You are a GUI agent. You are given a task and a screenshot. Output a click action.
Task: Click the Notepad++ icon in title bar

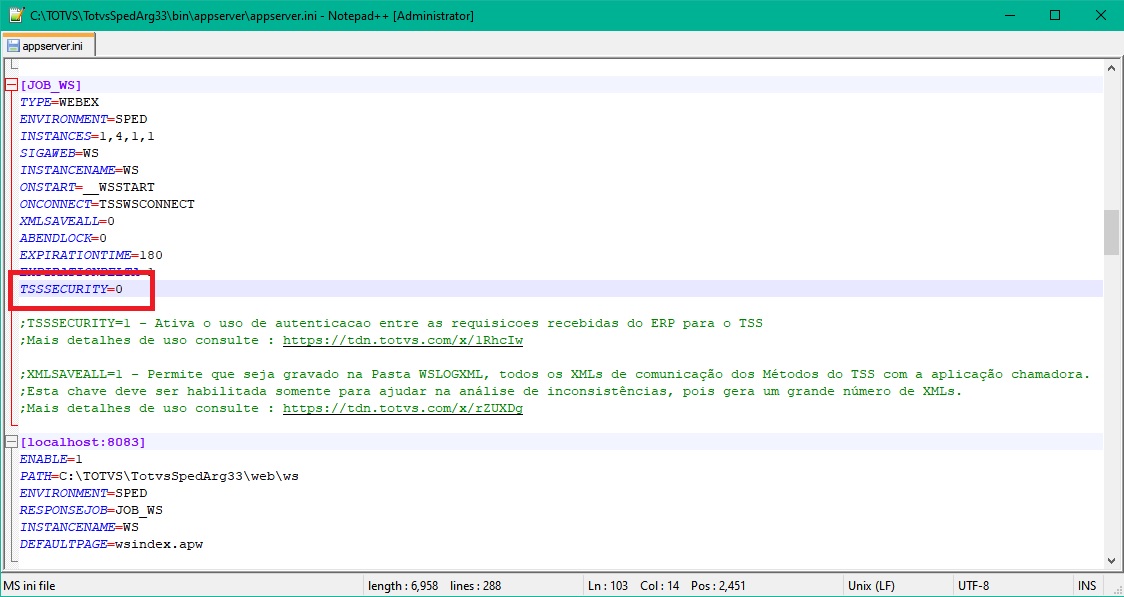14,14
